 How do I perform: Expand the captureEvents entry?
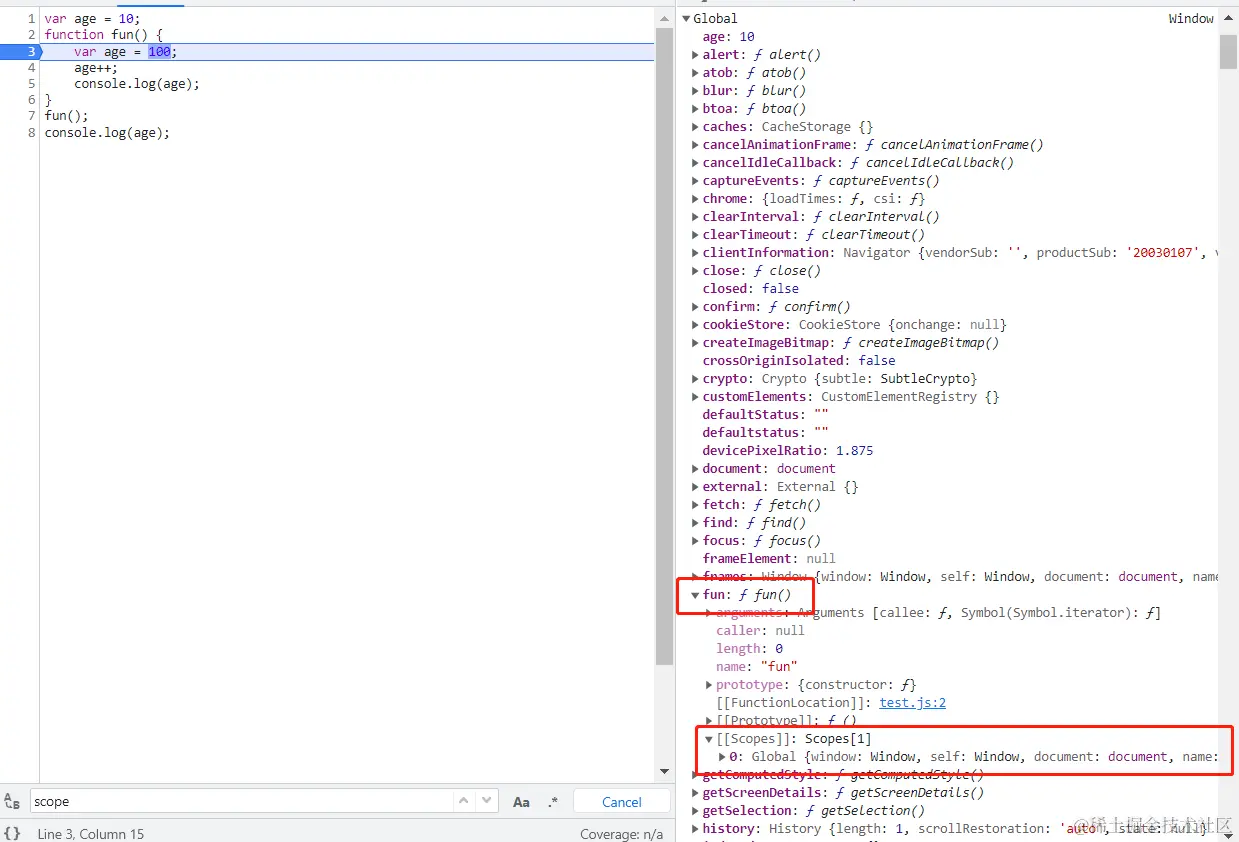[x=696, y=181]
